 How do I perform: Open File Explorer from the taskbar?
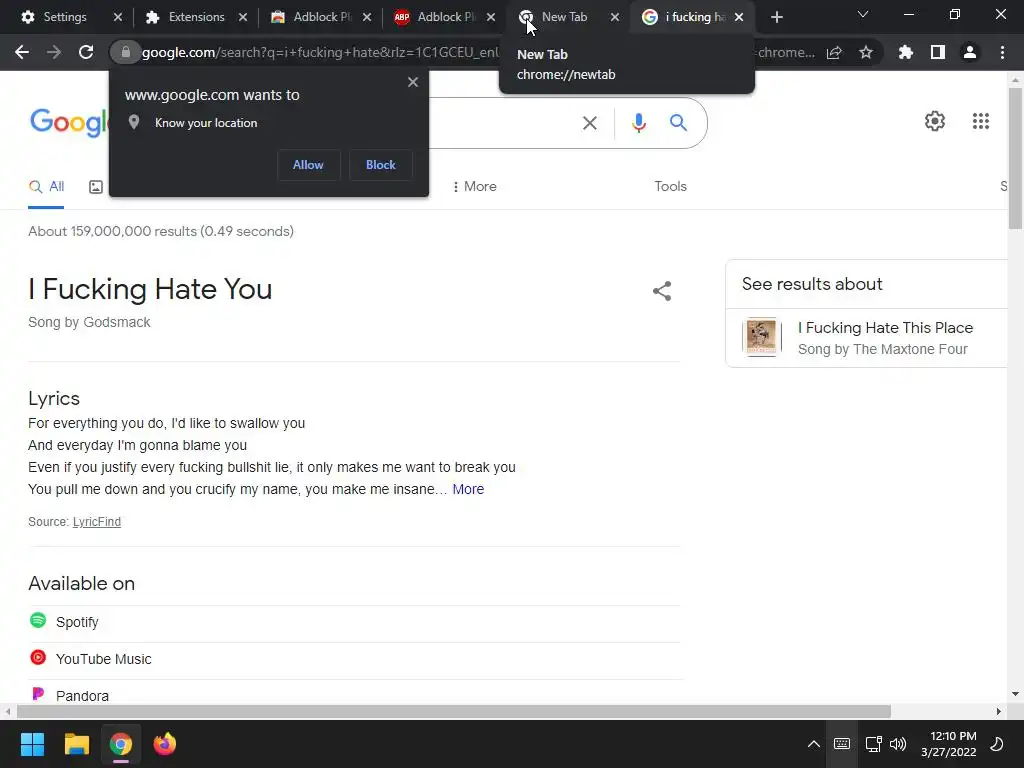(x=76, y=744)
